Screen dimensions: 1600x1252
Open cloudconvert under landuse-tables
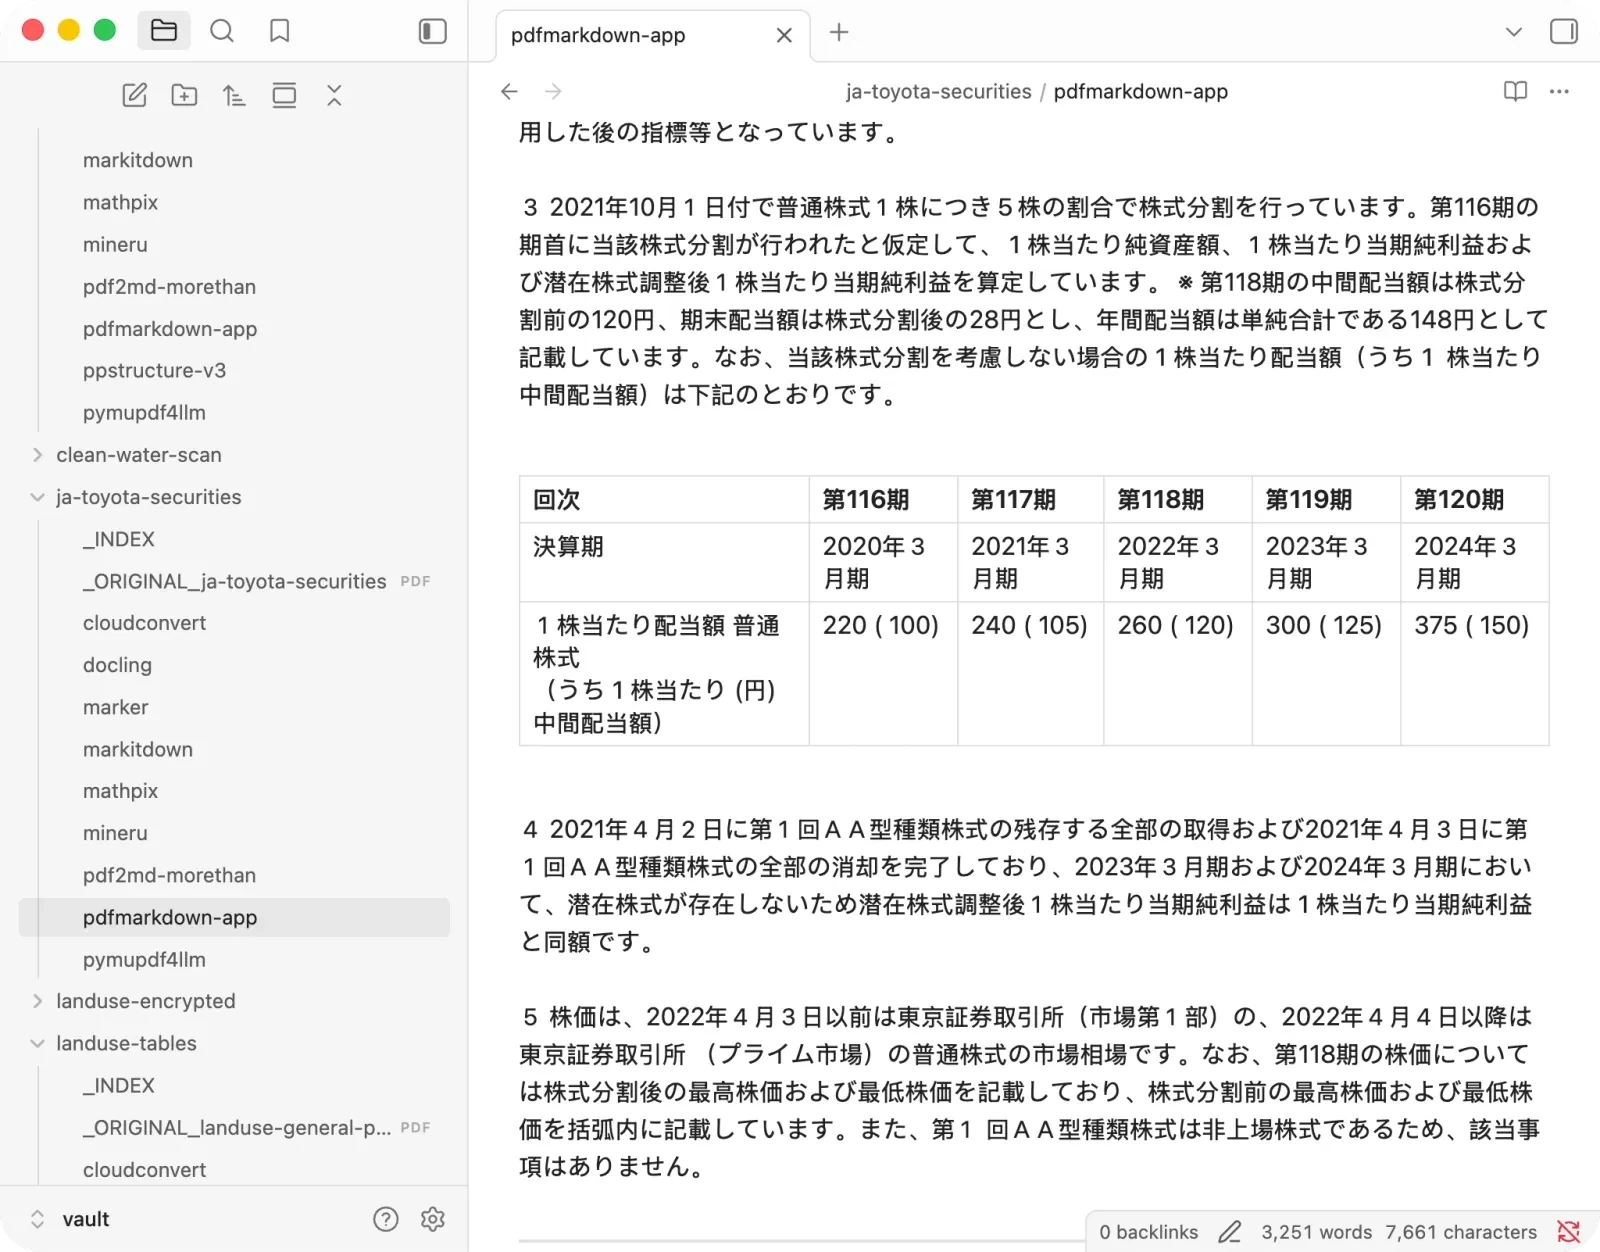[144, 1169]
